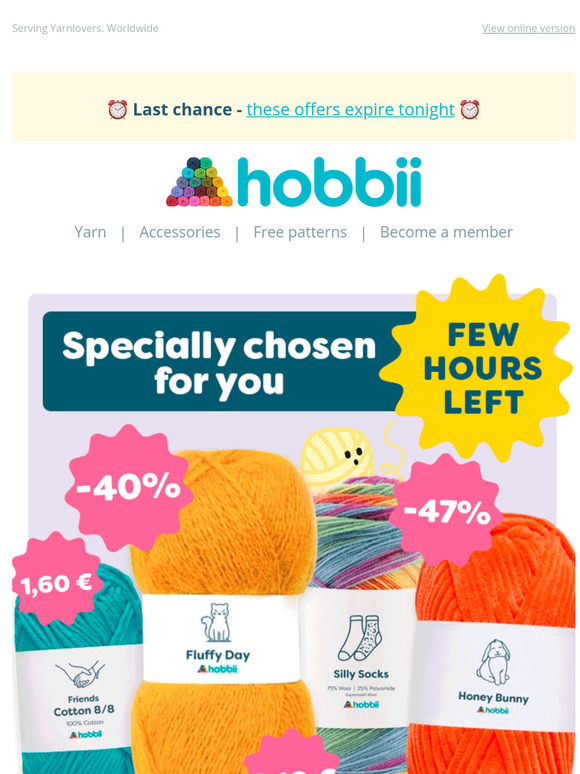Image resolution: width=580 pixels, height=774 pixels.
Task: Click the 1,60 € price badge
Action: (57, 583)
